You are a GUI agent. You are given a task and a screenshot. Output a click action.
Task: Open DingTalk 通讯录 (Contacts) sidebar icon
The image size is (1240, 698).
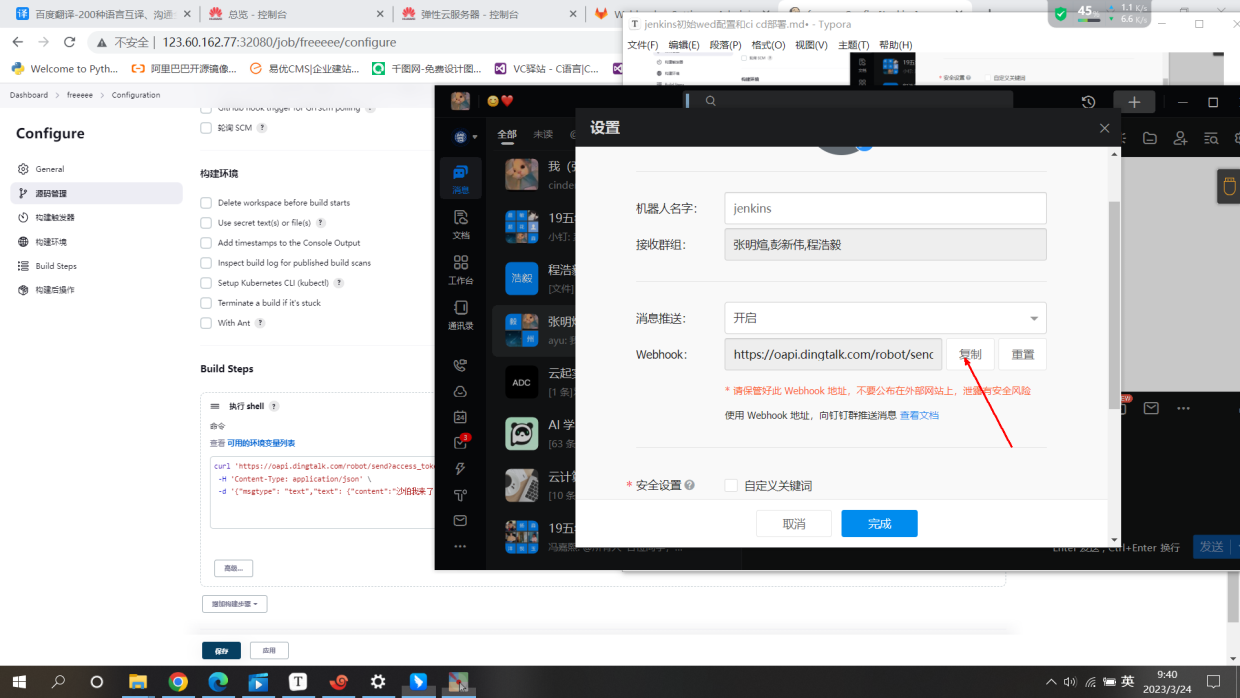460,315
